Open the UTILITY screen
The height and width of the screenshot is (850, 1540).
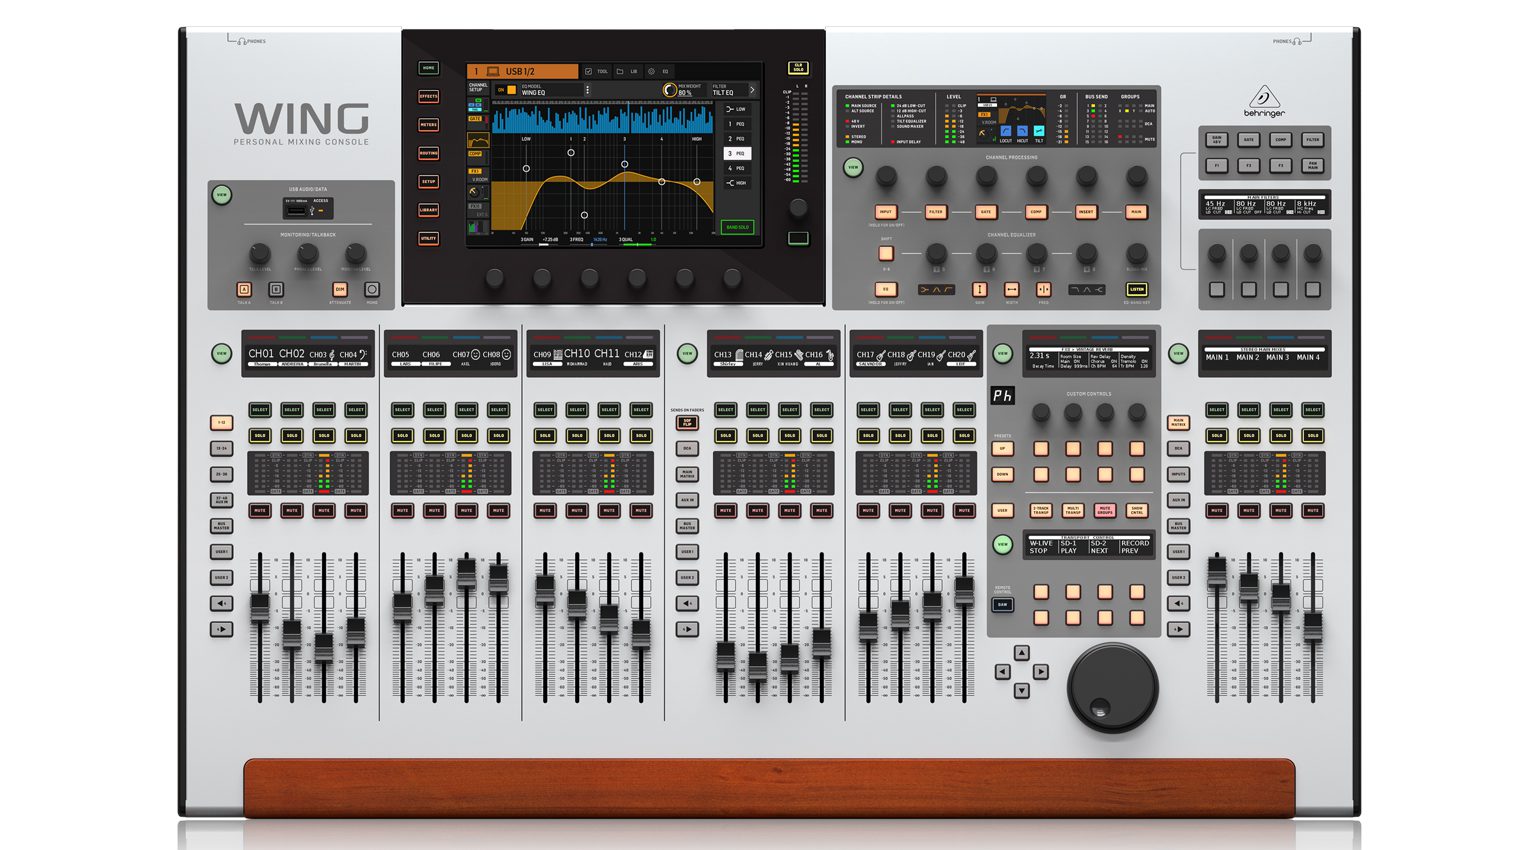428,239
